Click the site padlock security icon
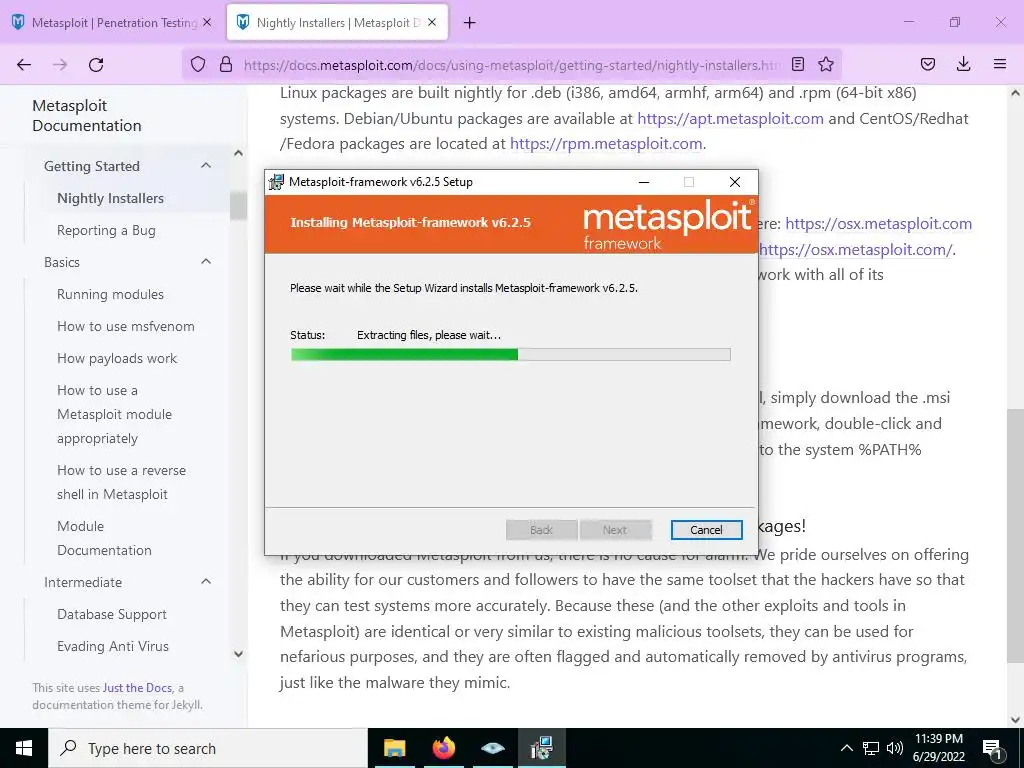The height and width of the screenshot is (768, 1024). [x=226, y=64]
